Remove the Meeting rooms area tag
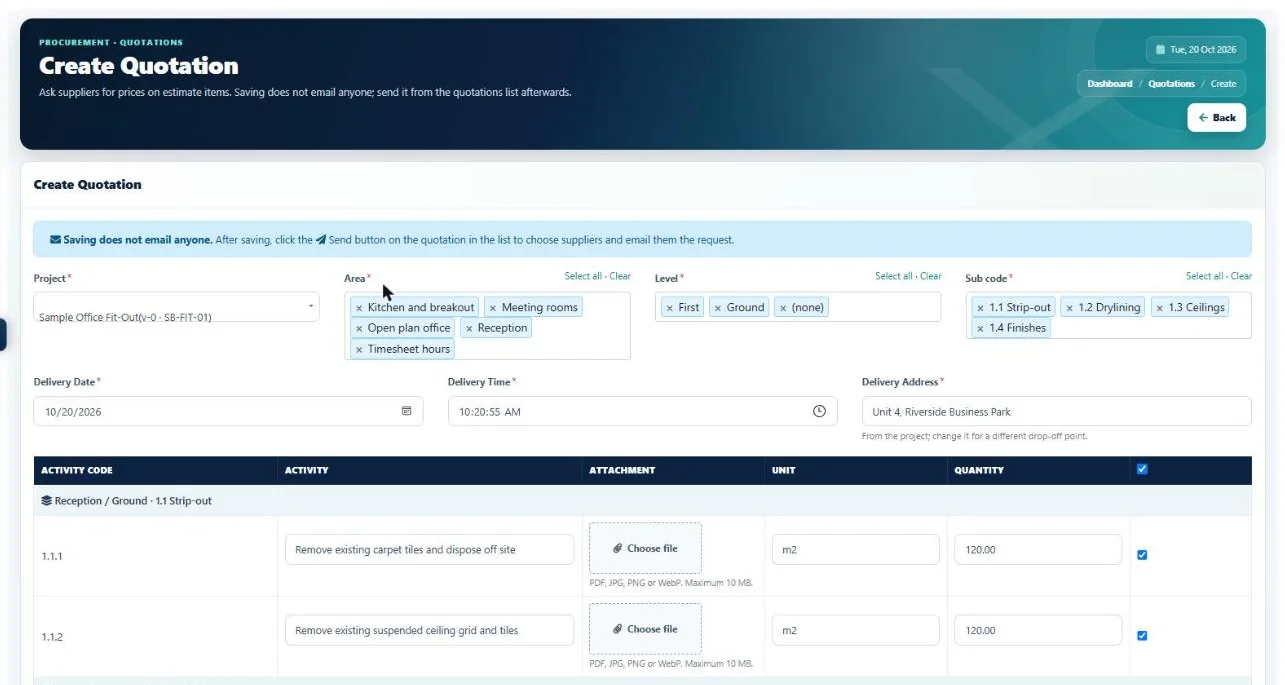The height and width of the screenshot is (685, 1285). click(493, 308)
